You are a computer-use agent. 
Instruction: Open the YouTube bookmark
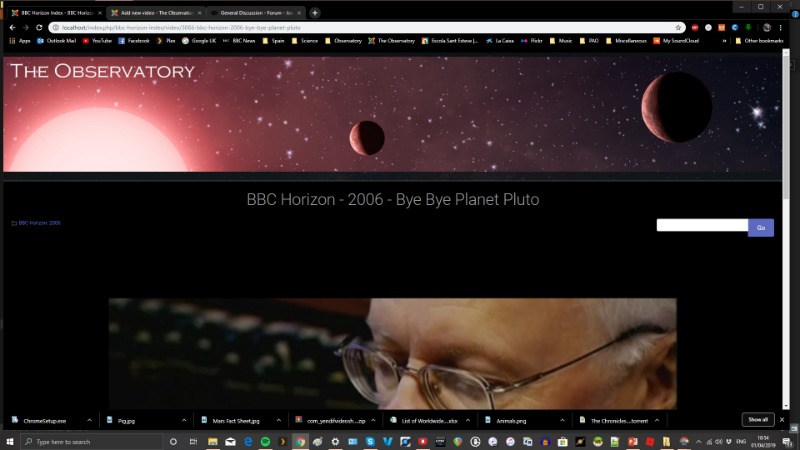tap(97, 41)
